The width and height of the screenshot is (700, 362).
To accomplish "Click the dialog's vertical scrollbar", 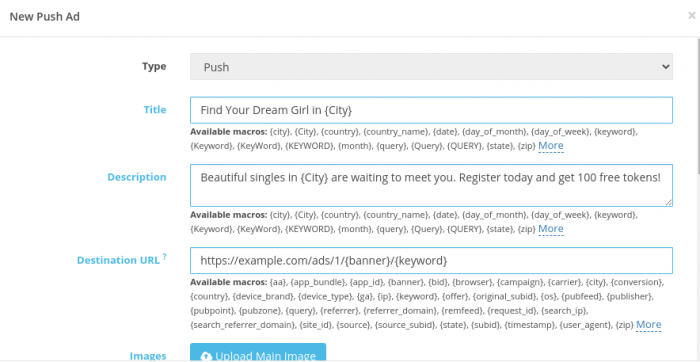I will [698, 107].
